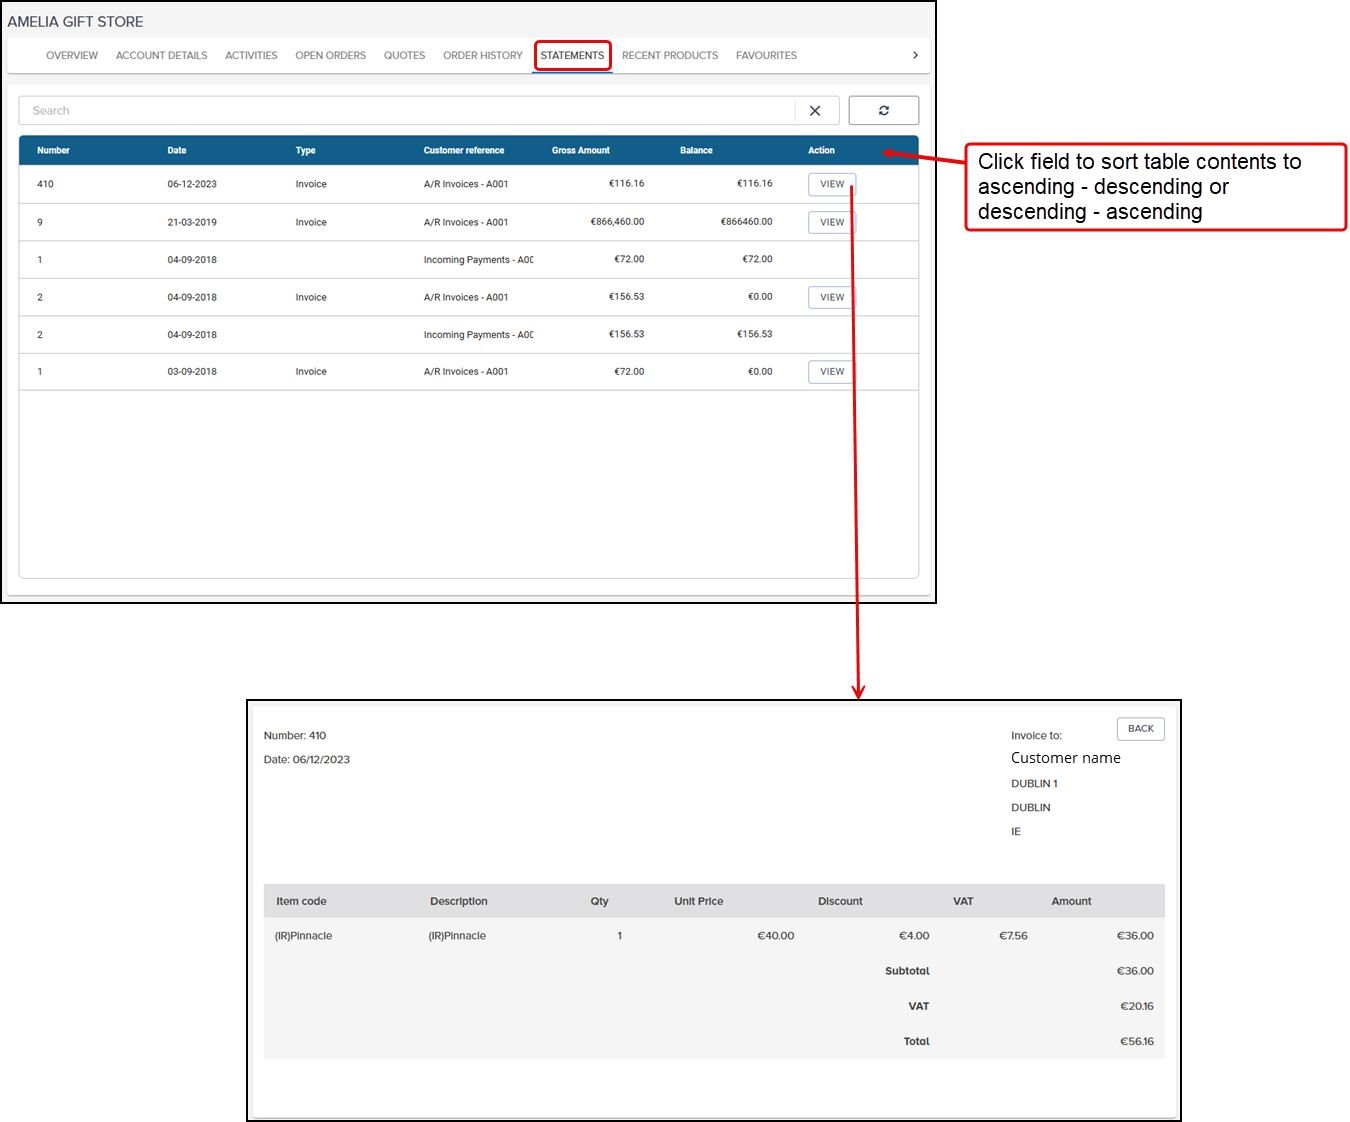Open the Statements tab
Viewport: 1350px width, 1122px height.
pyautogui.click(x=572, y=56)
